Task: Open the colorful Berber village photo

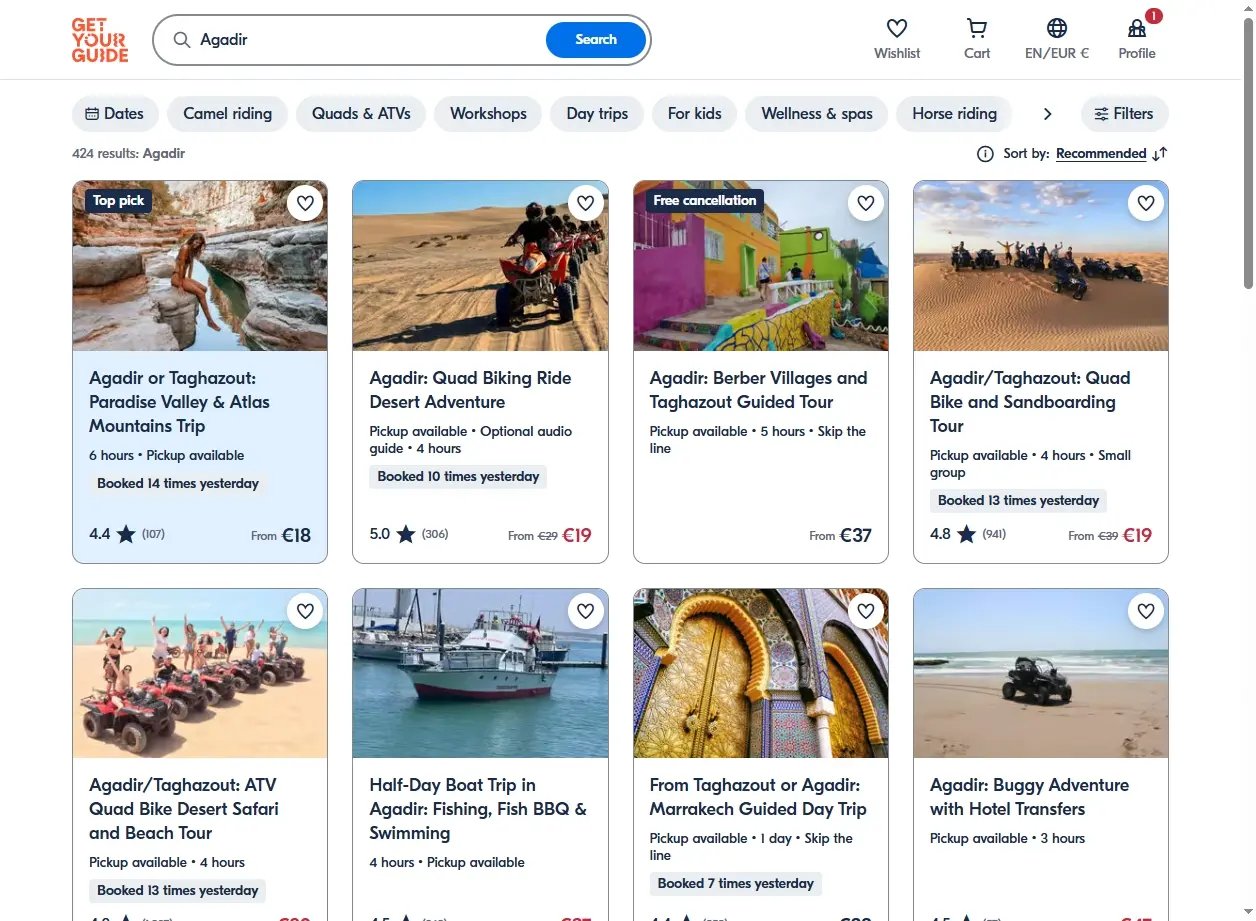Action: coord(761,266)
